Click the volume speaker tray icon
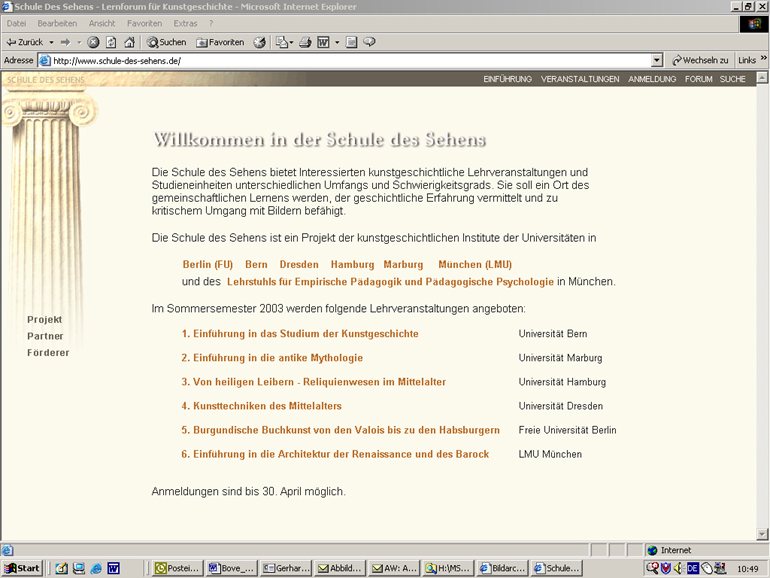The image size is (770, 578). (678, 568)
